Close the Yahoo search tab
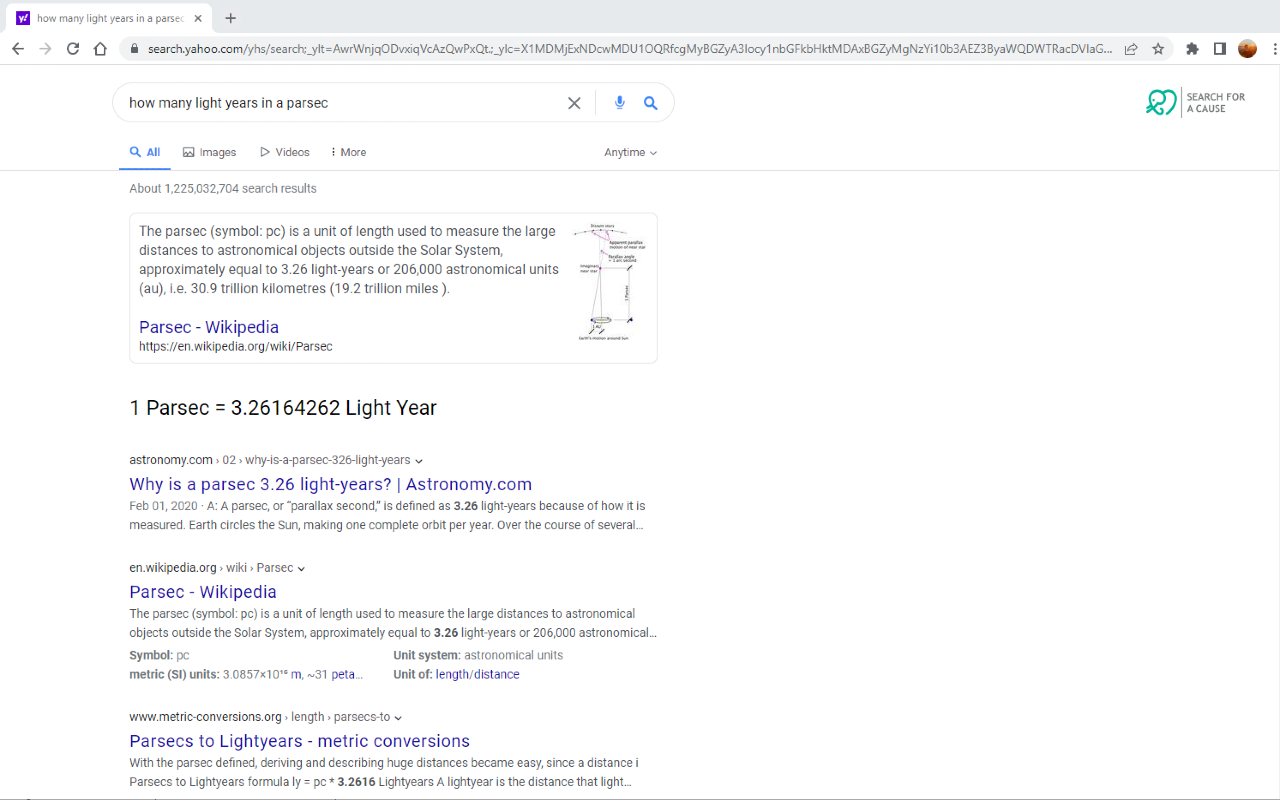 coord(198,18)
